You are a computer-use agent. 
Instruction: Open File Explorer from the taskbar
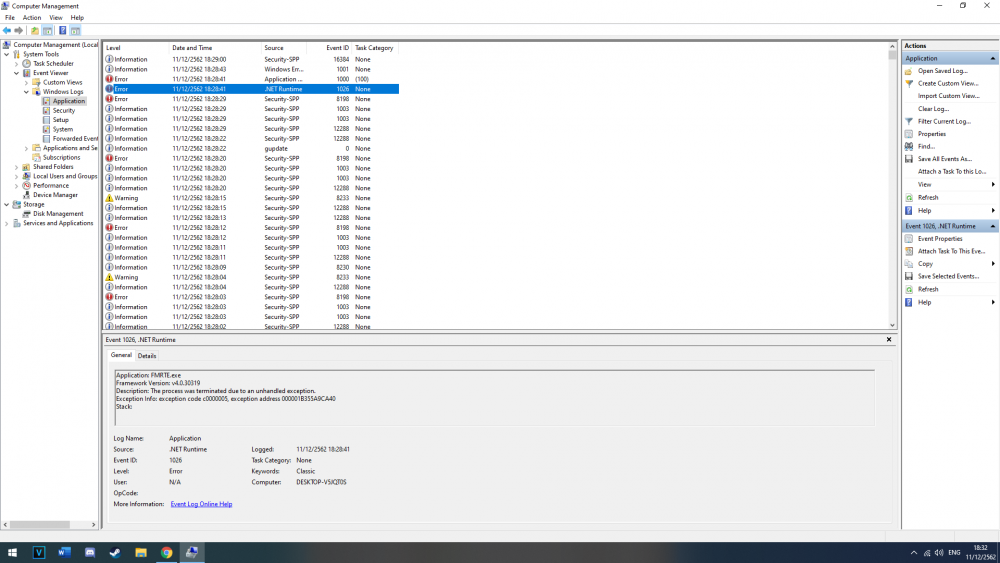140,552
